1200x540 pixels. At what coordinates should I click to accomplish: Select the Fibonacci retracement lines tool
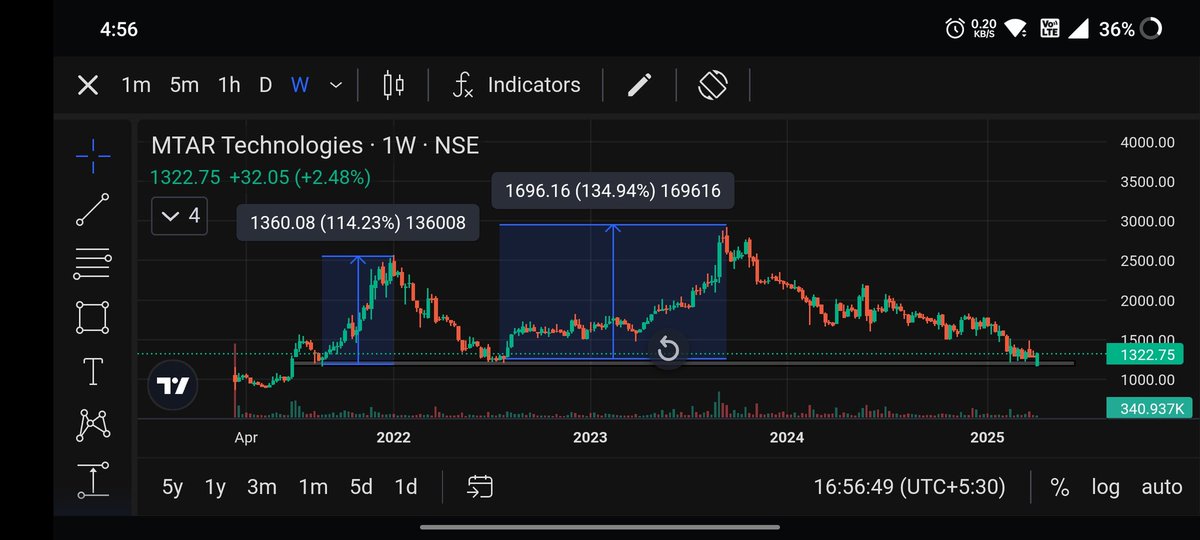(x=93, y=264)
